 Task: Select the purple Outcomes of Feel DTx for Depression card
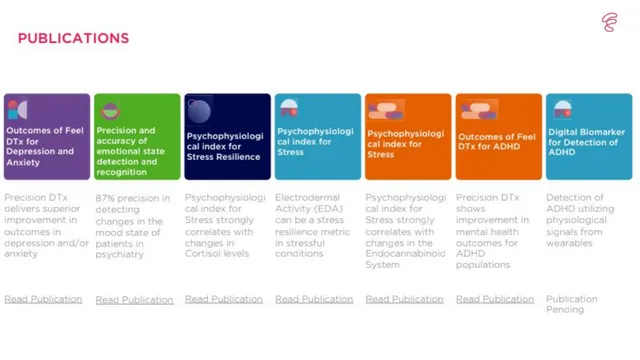click(x=47, y=137)
